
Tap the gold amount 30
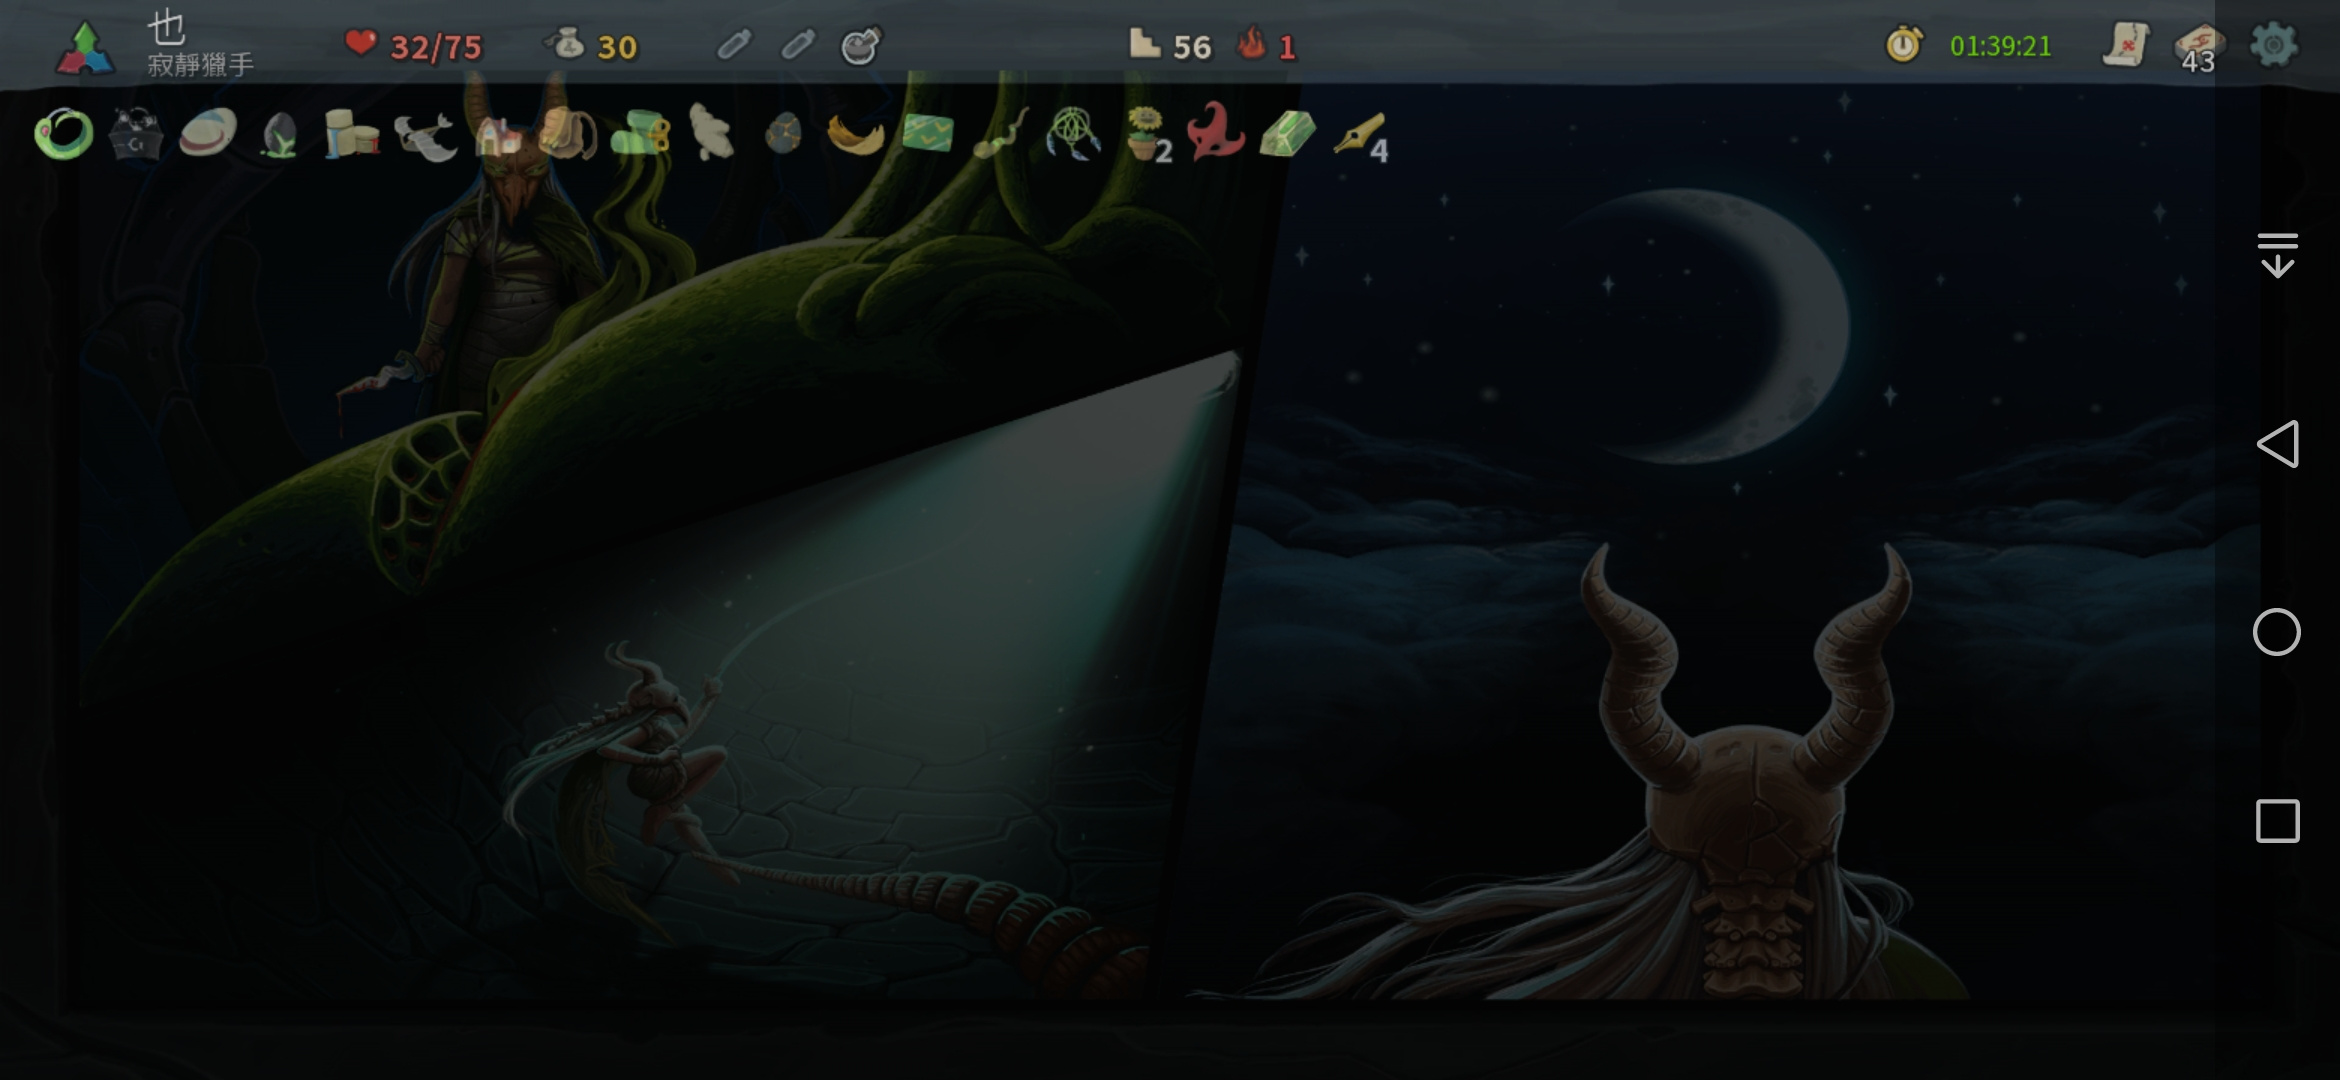[617, 47]
